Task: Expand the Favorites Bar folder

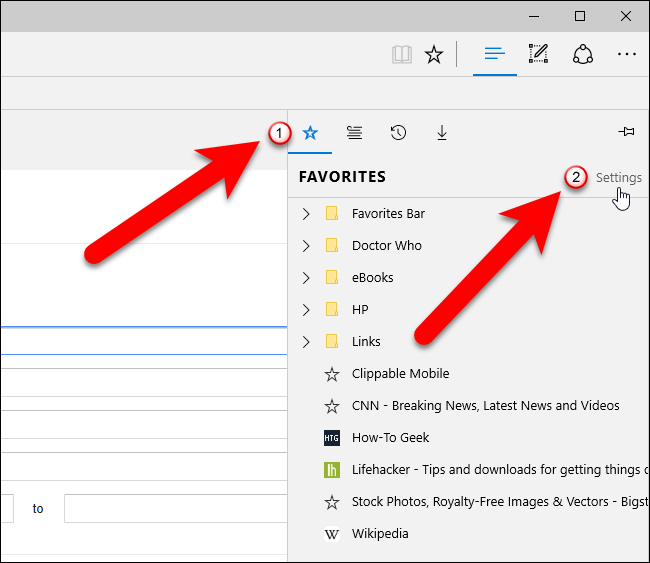Action: coord(307,213)
